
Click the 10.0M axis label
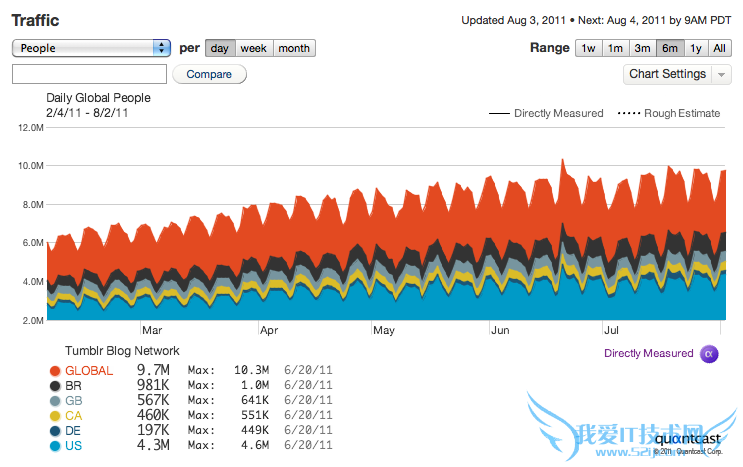31,166
